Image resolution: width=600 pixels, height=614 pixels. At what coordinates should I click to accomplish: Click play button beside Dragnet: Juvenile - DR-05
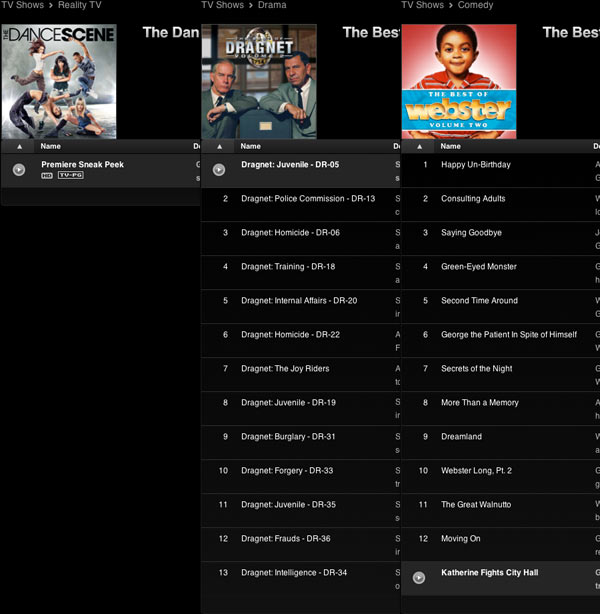coord(219,170)
